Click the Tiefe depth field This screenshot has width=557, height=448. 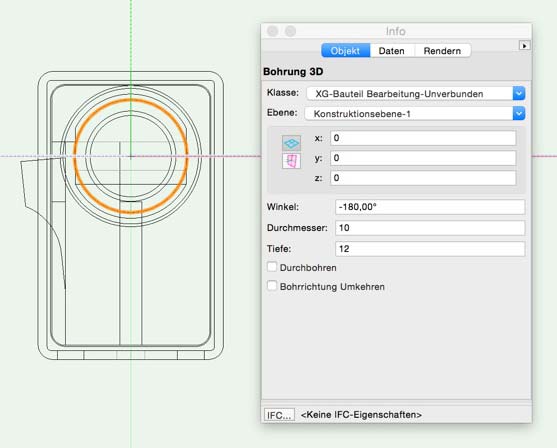click(x=430, y=249)
